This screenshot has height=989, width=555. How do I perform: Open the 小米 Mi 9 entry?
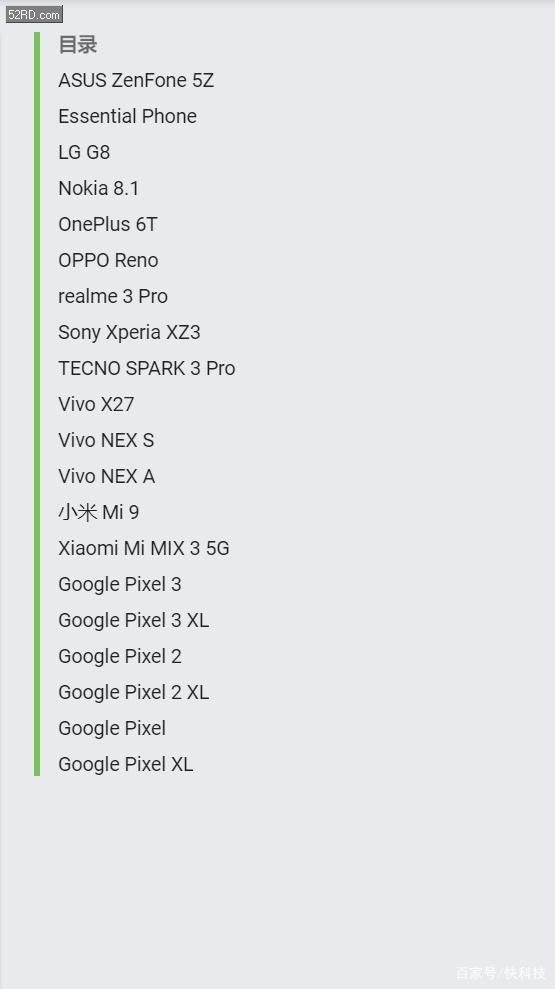98,512
